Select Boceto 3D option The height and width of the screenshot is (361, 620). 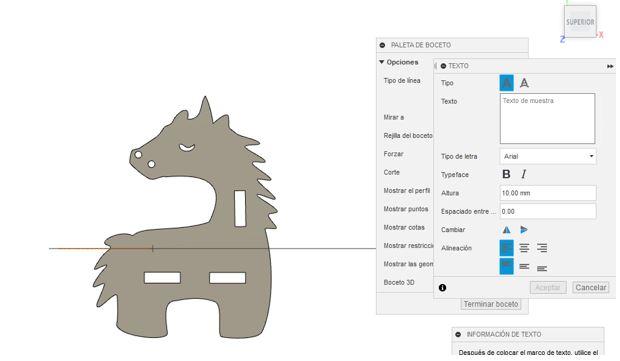tap(399, 282)
